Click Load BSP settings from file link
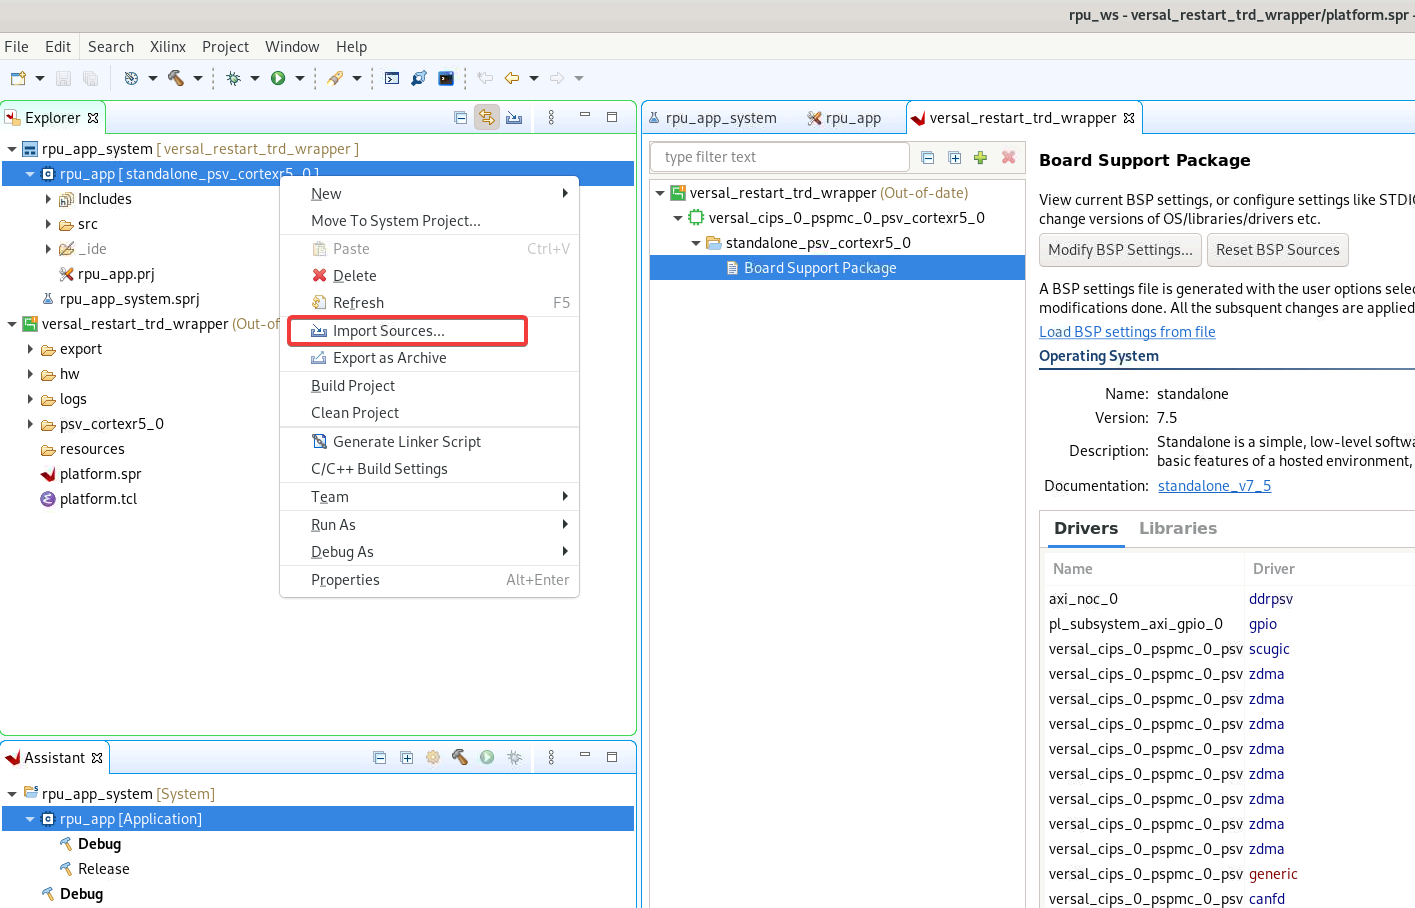This screenshot has width=1415, height=908. click(x=1127, y=332)
